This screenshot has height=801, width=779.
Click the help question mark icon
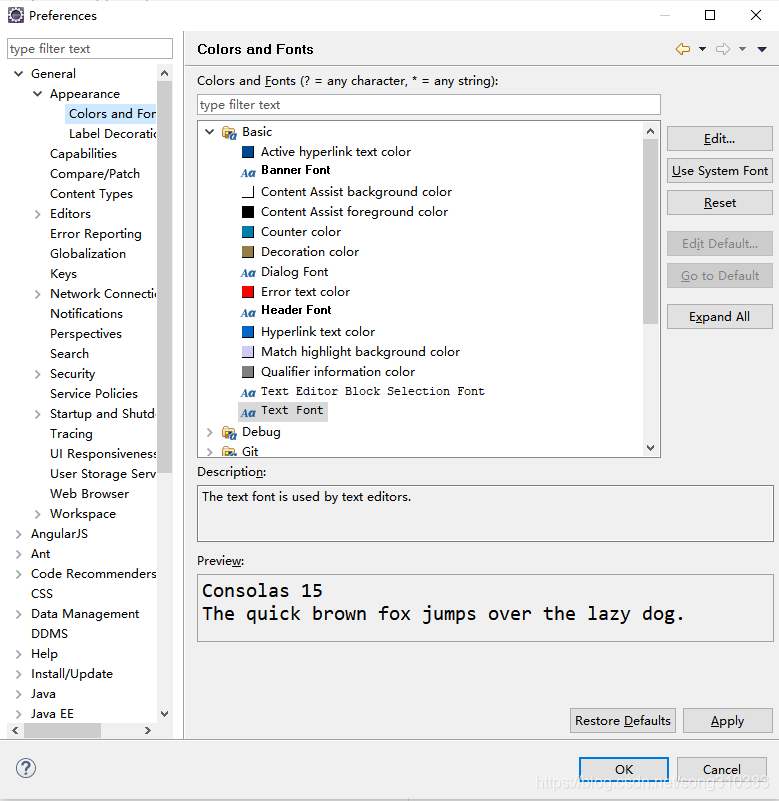click(26, 768)
